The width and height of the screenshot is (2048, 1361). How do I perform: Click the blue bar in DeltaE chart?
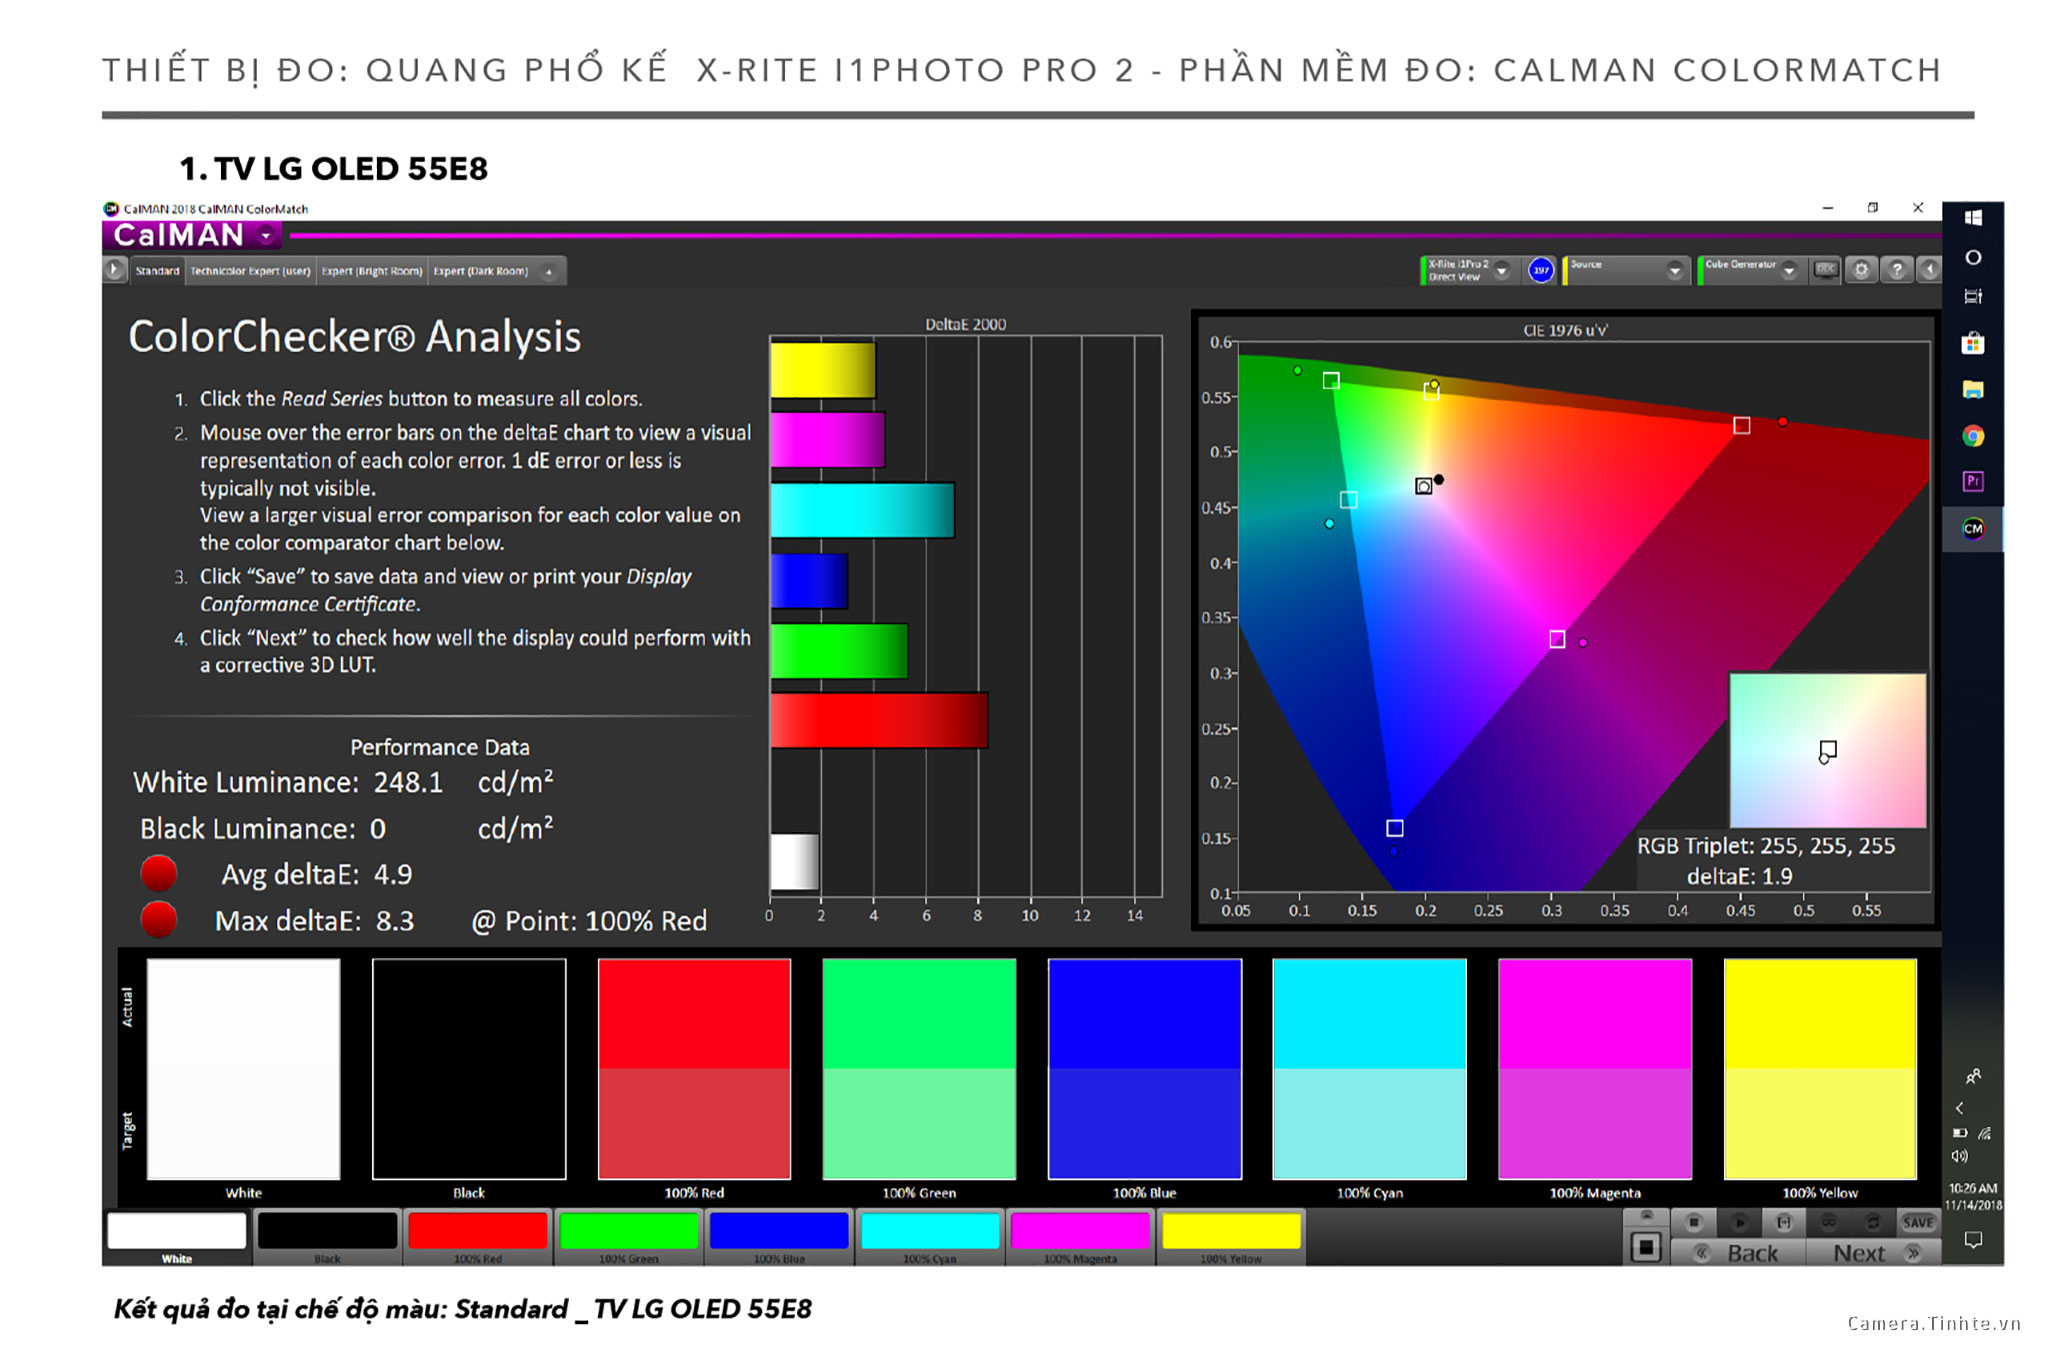pyautogui.click(x=809, y=581)
